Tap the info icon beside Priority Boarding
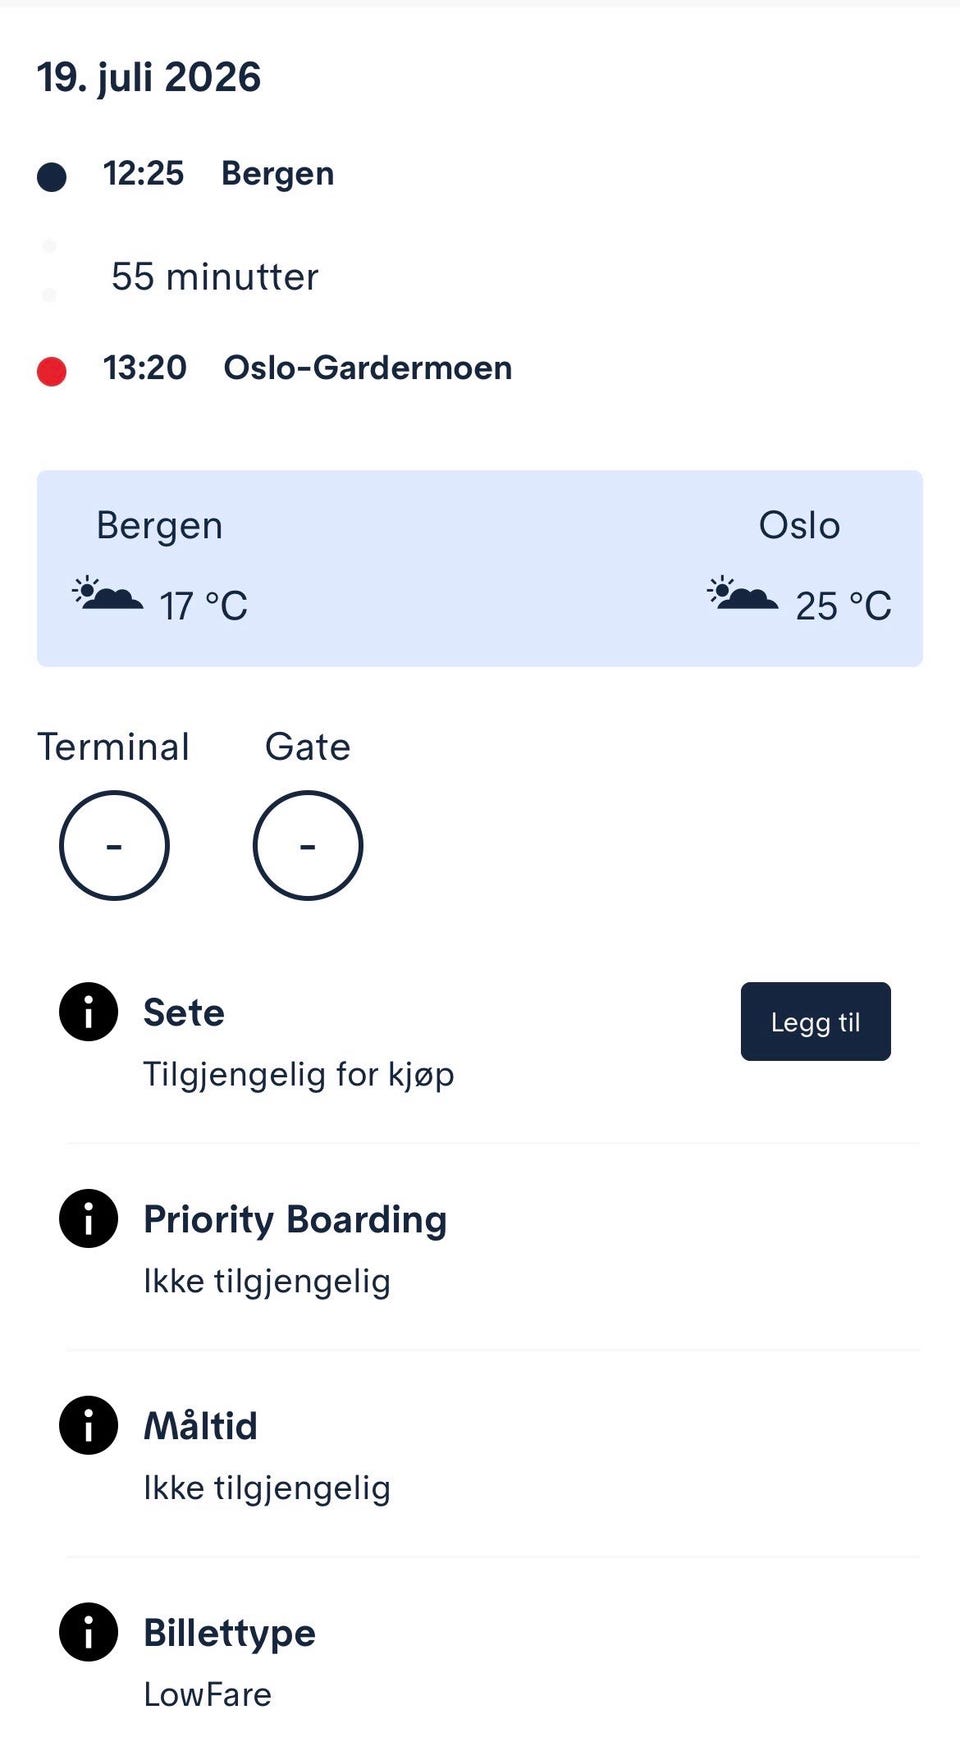This screenshot has height=1760, width=960. pos(89,1219)
